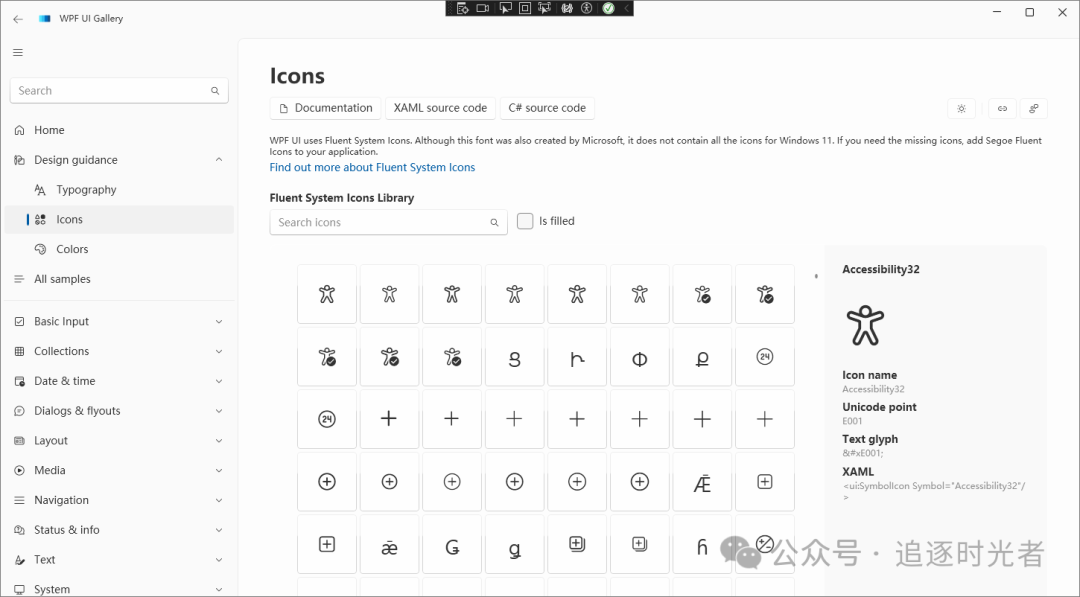Expand the Collections section
1080x597 pixels.
(119, 351)
